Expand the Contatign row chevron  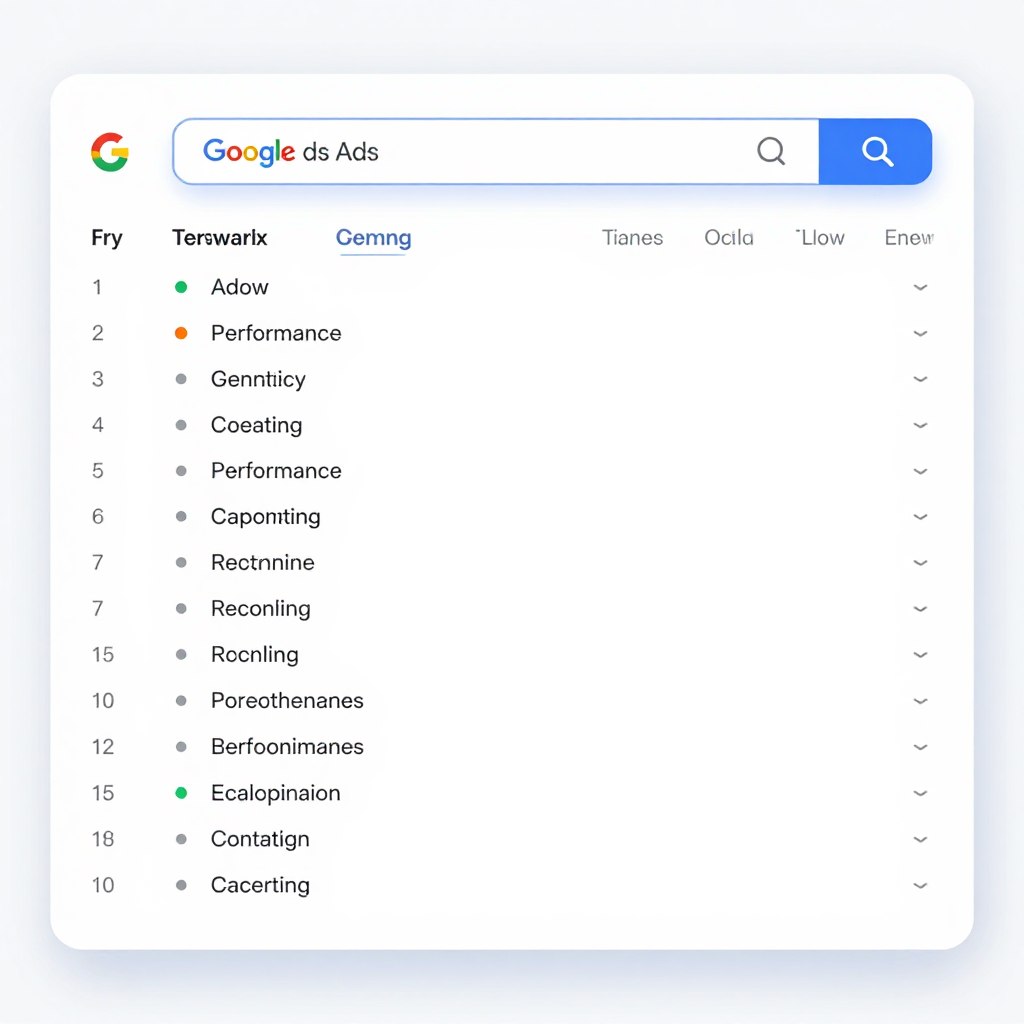click(920, 839)
